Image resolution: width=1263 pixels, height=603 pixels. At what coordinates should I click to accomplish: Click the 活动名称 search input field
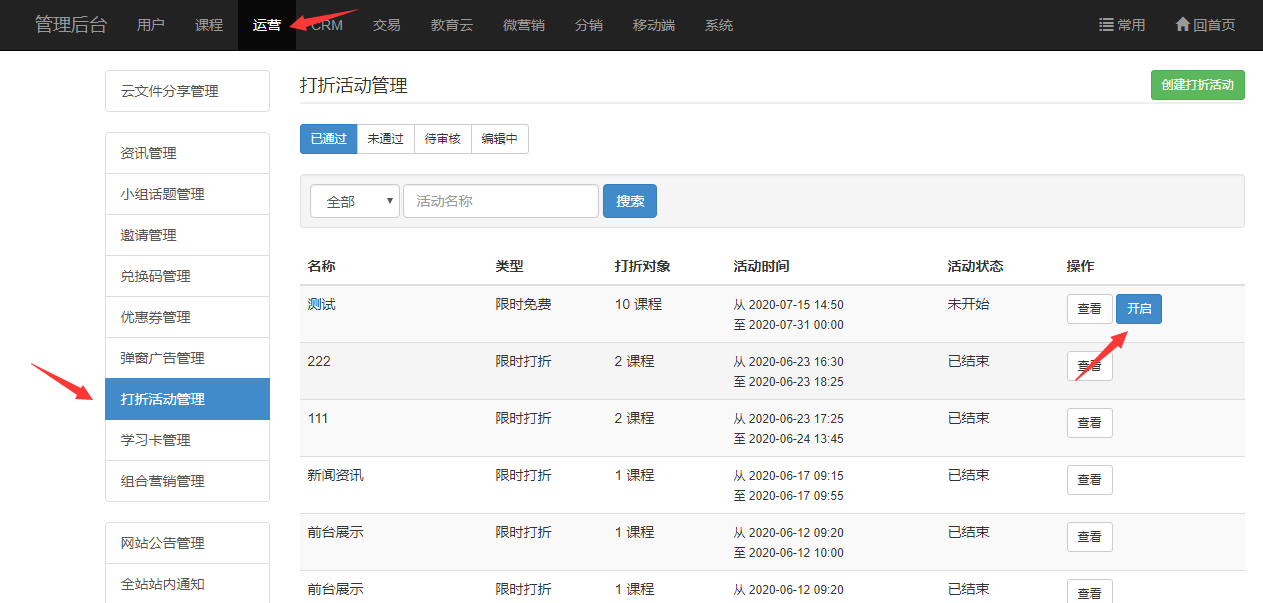[500, 201]
